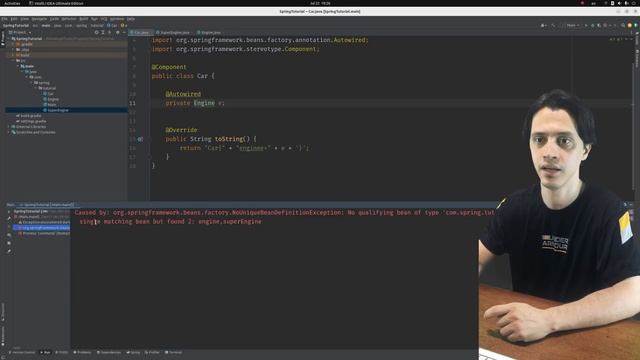Collapse all in Project panel header
The width and height of the screenshot is (640, 360).
109,32
